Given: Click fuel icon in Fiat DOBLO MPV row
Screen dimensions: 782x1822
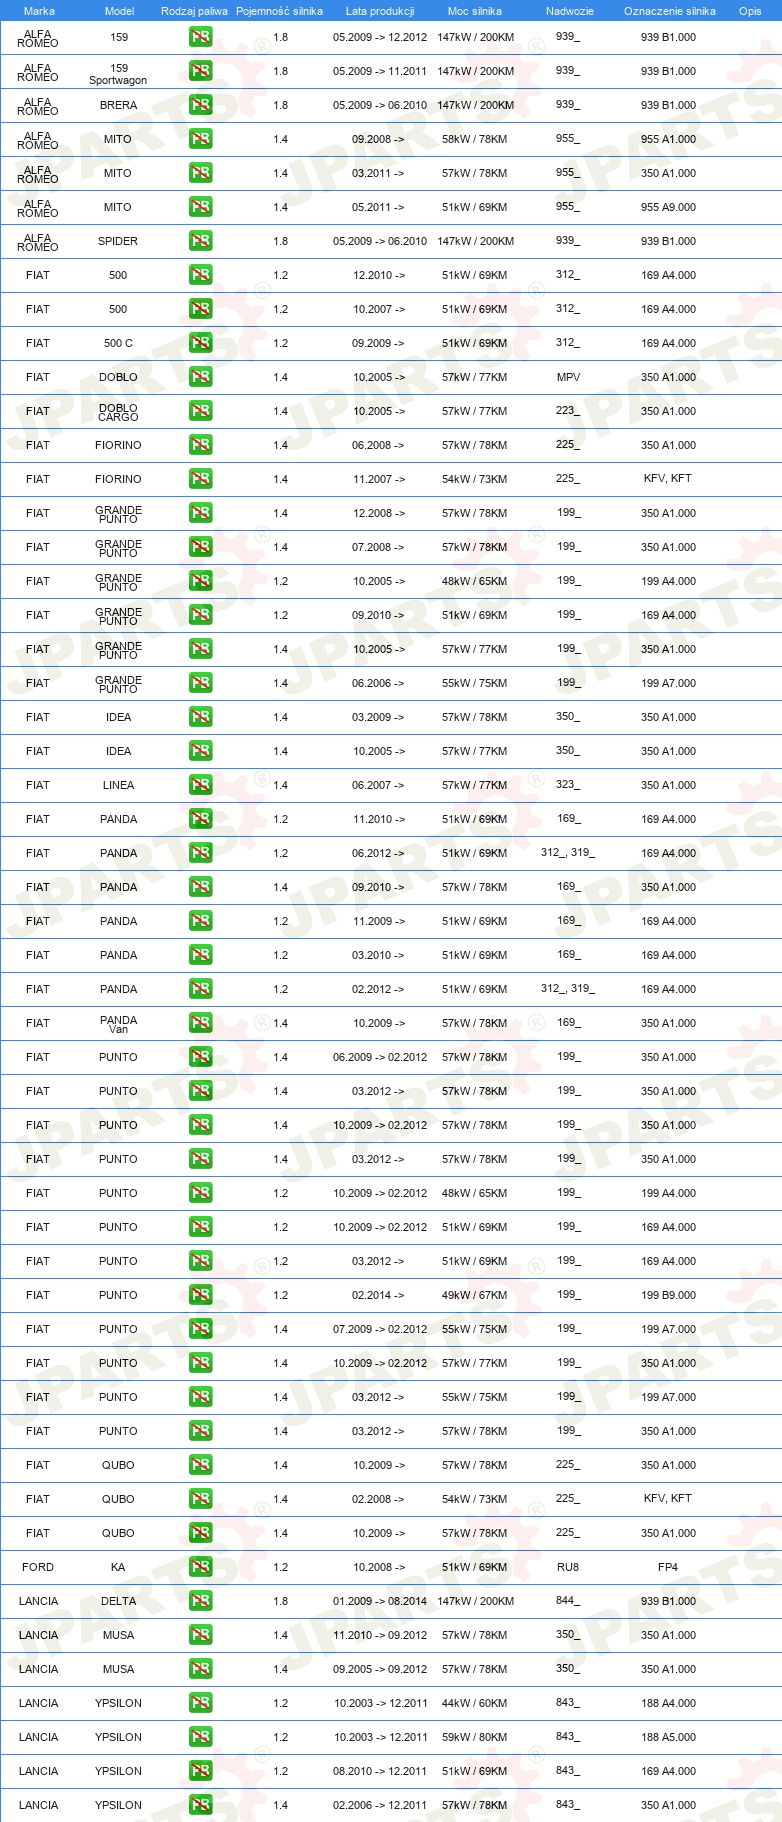Looking at the screenshot, I should point(200,377).
